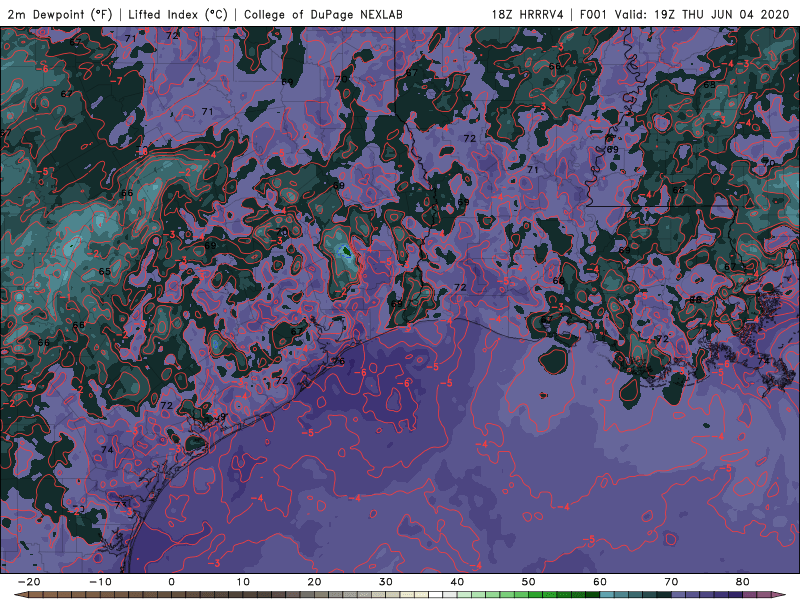Click the 'F001' forecast hour label
Screen dimensions: 800x600
click(x=593, y=14)
